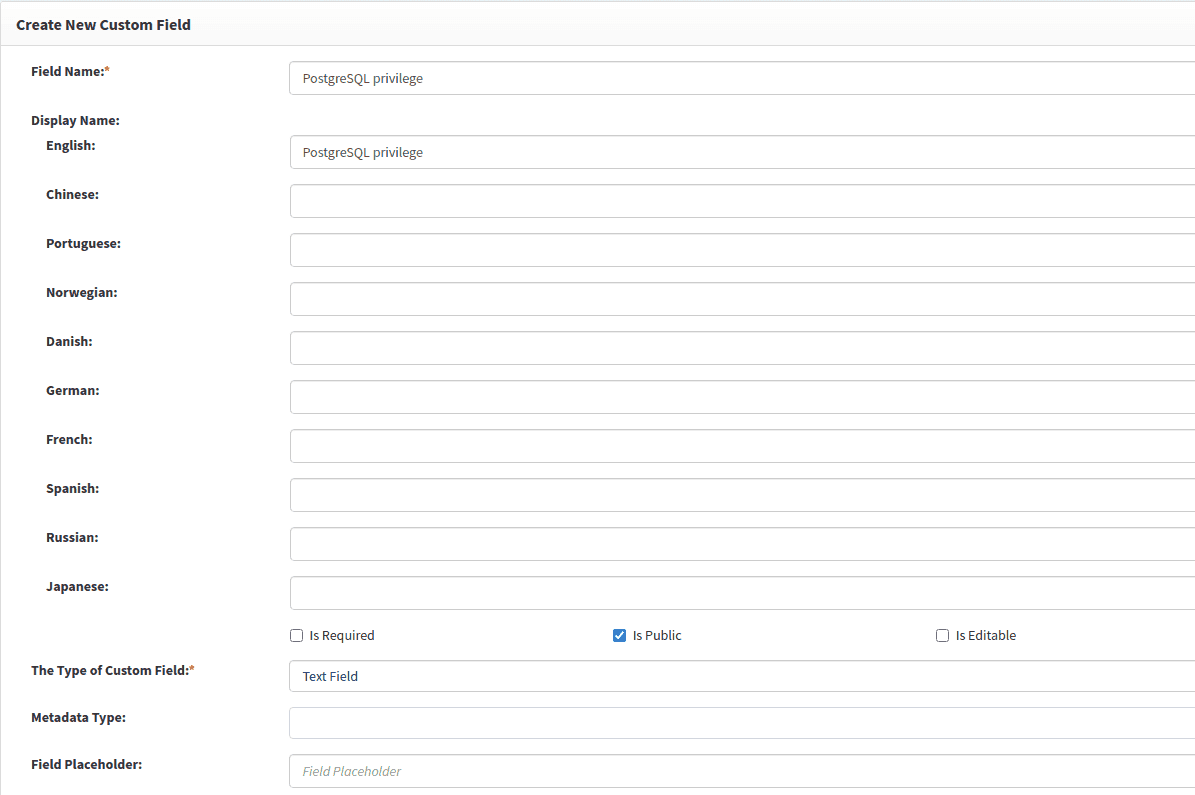Click the Display Name section label
This screenshot has width=1195, height=795.
pos(75,121)
